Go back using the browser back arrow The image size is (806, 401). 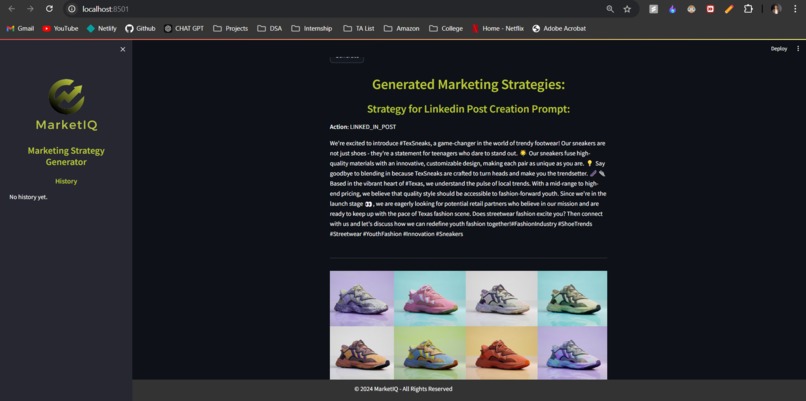point(12,9)
